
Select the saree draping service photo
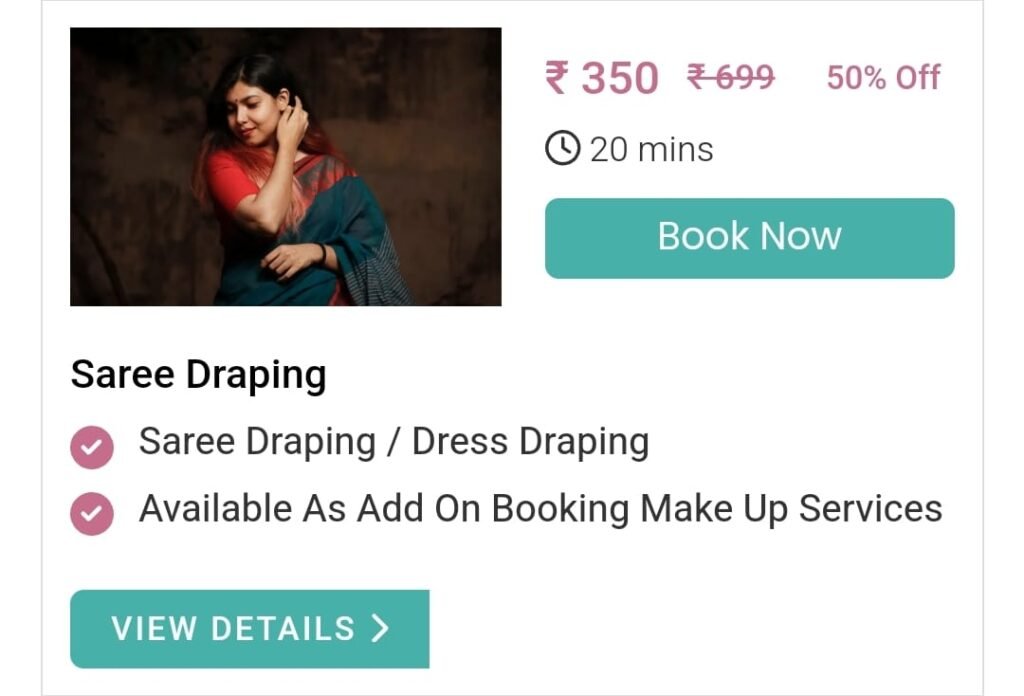coord(285,166)
